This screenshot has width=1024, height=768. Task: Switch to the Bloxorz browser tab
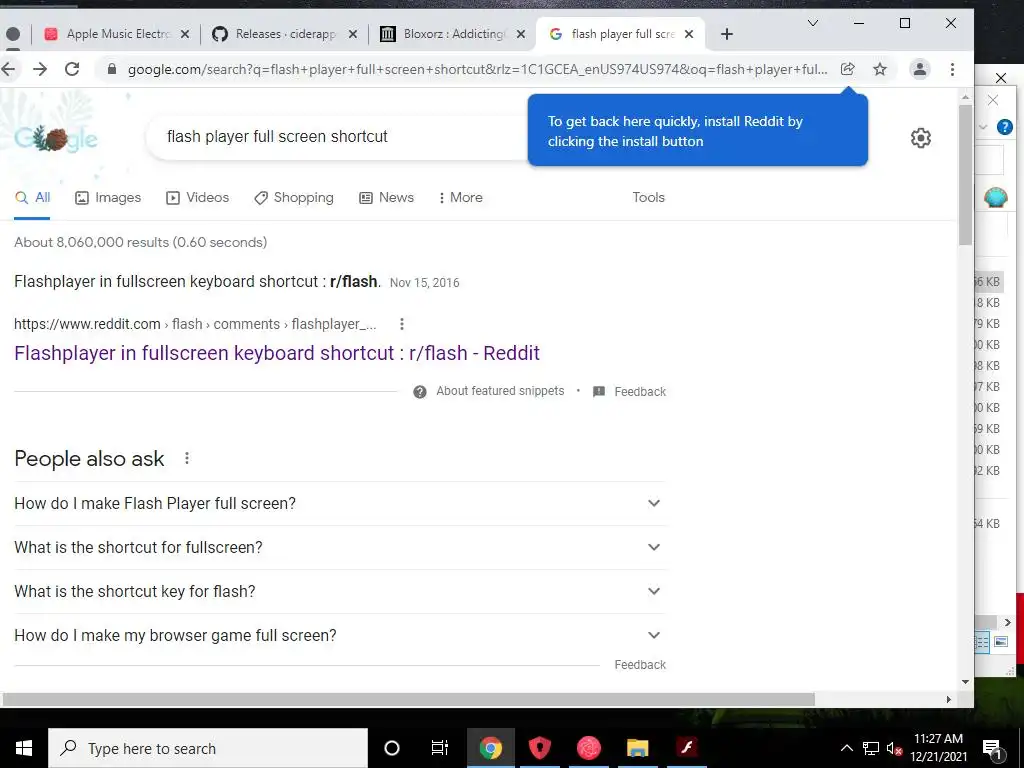(453, 34)
